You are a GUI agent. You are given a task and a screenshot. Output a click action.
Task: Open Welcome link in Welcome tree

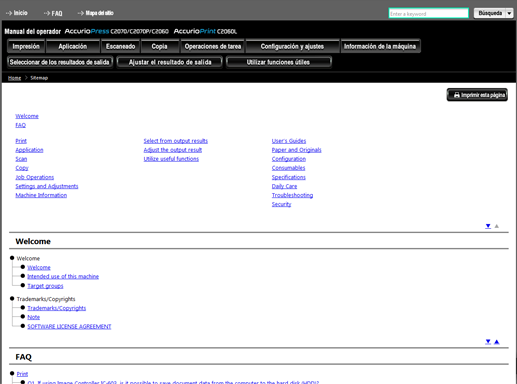pyautogui.click(x=39, y=268)
